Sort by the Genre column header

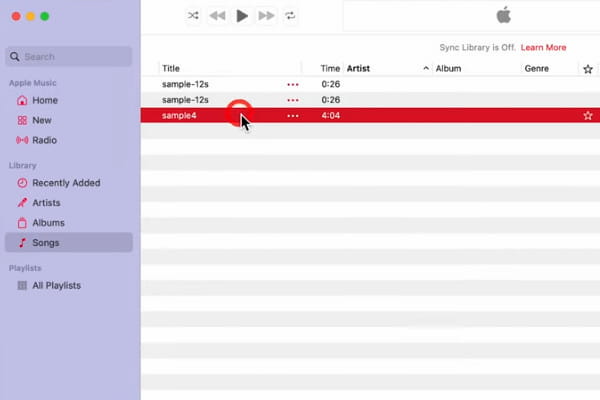(536, 69)
